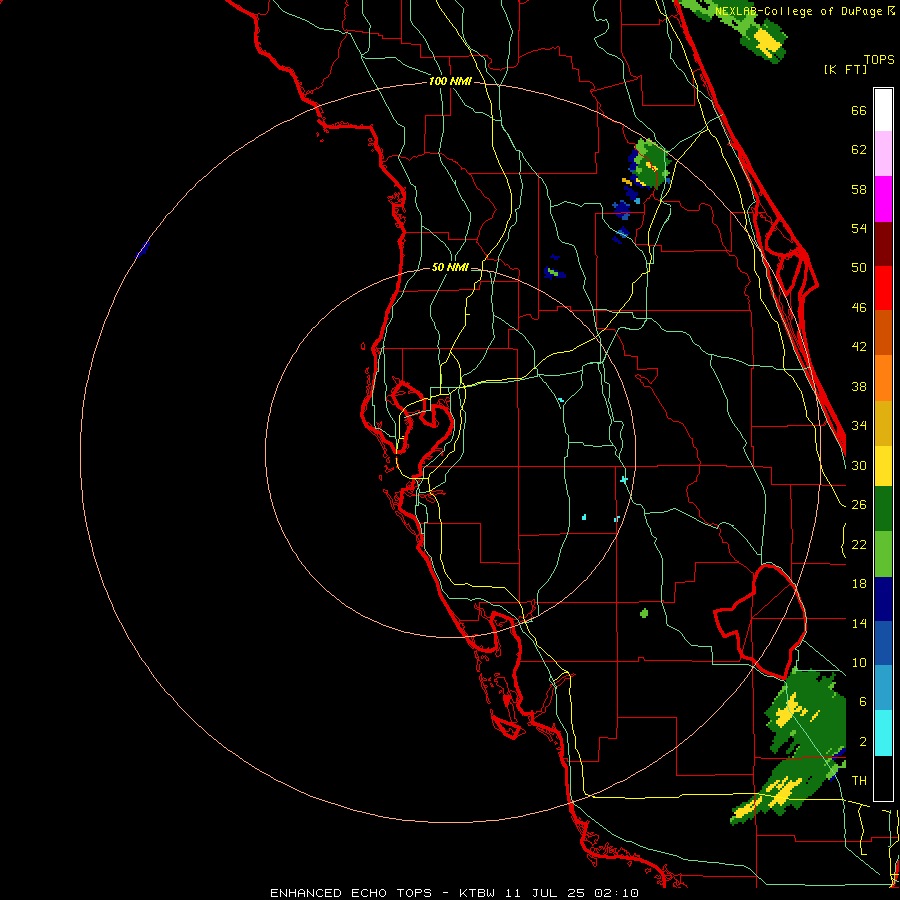The width and height of the screenshot is (900, 900).
Task: Click the cyan legend swatch
Action: tap(883, 733)
